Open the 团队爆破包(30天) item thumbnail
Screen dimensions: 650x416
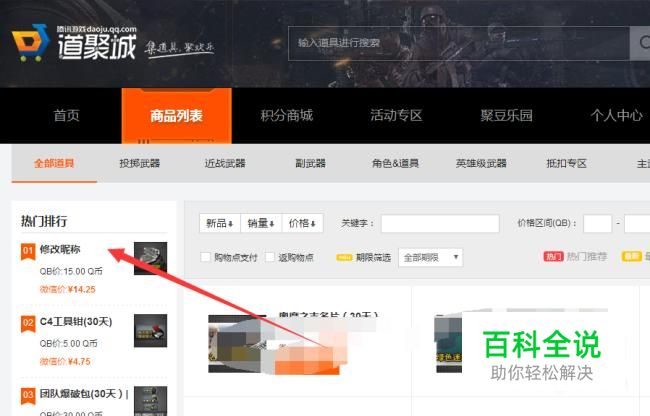[150, 401]
